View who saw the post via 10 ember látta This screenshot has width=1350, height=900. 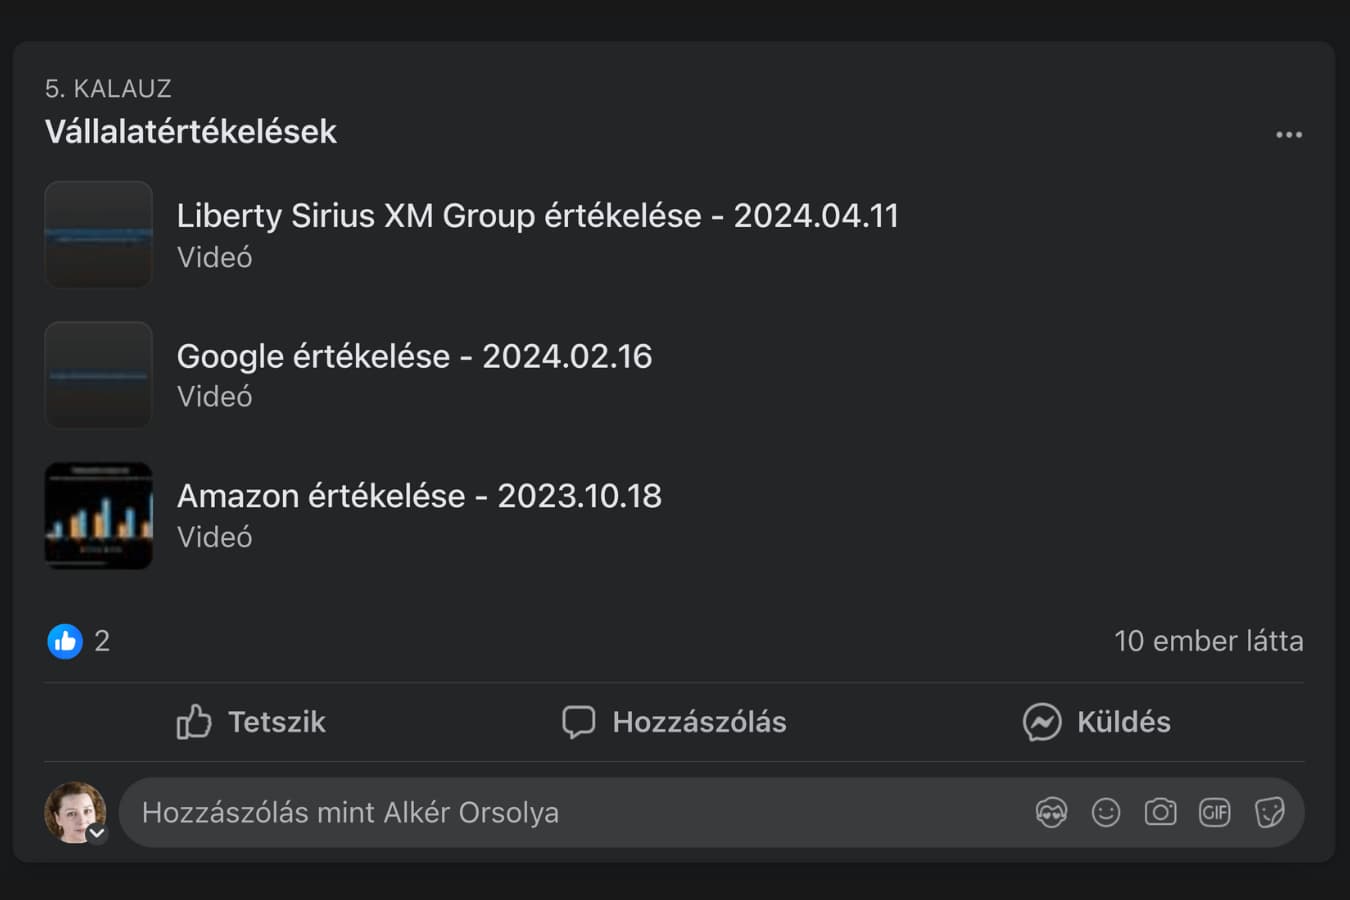pos(1209,641)
